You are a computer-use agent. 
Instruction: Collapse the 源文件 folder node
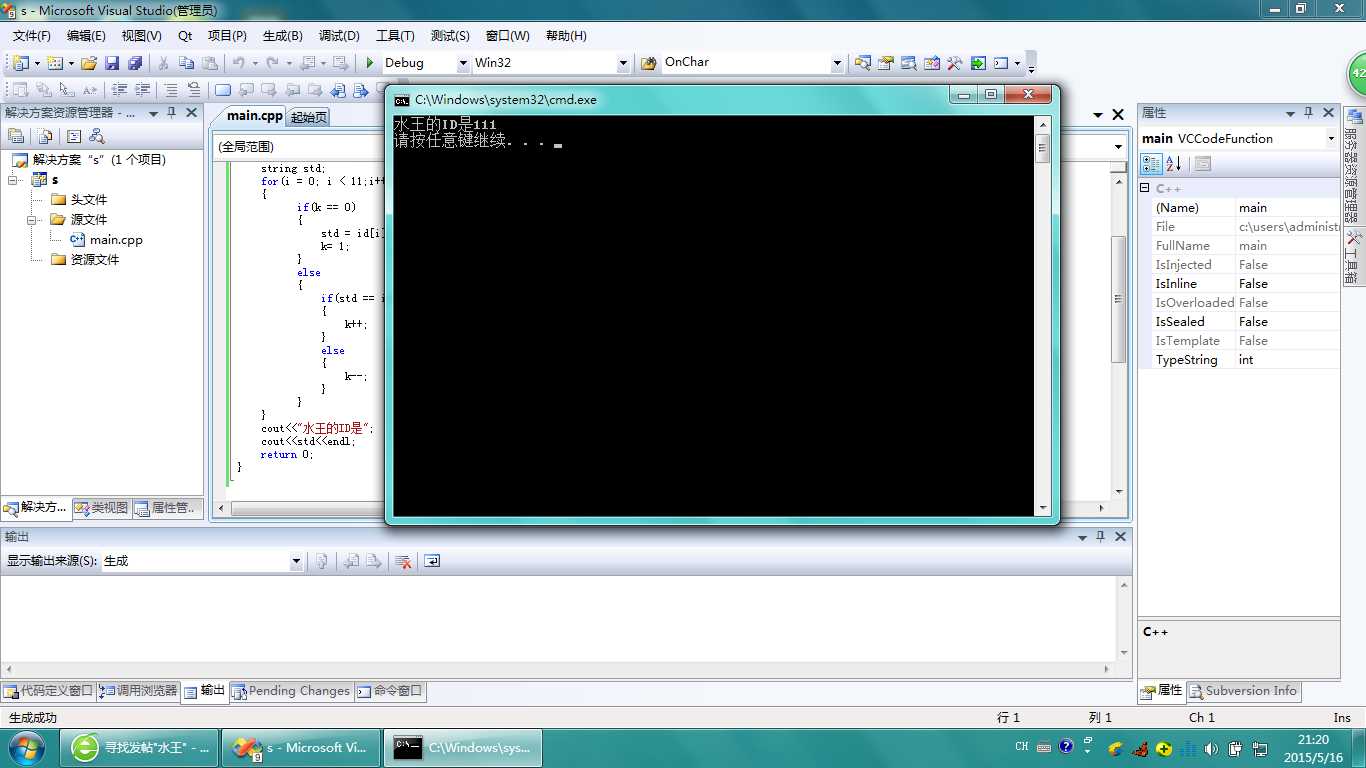[x=31, y=220]
